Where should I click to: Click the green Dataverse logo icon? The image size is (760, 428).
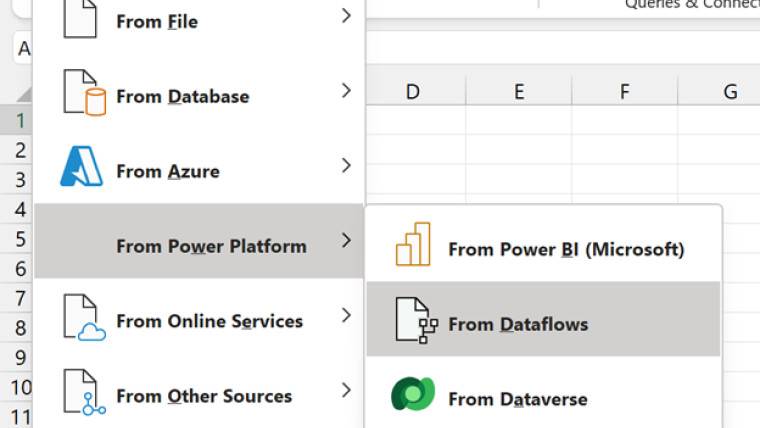coord(413,395)
